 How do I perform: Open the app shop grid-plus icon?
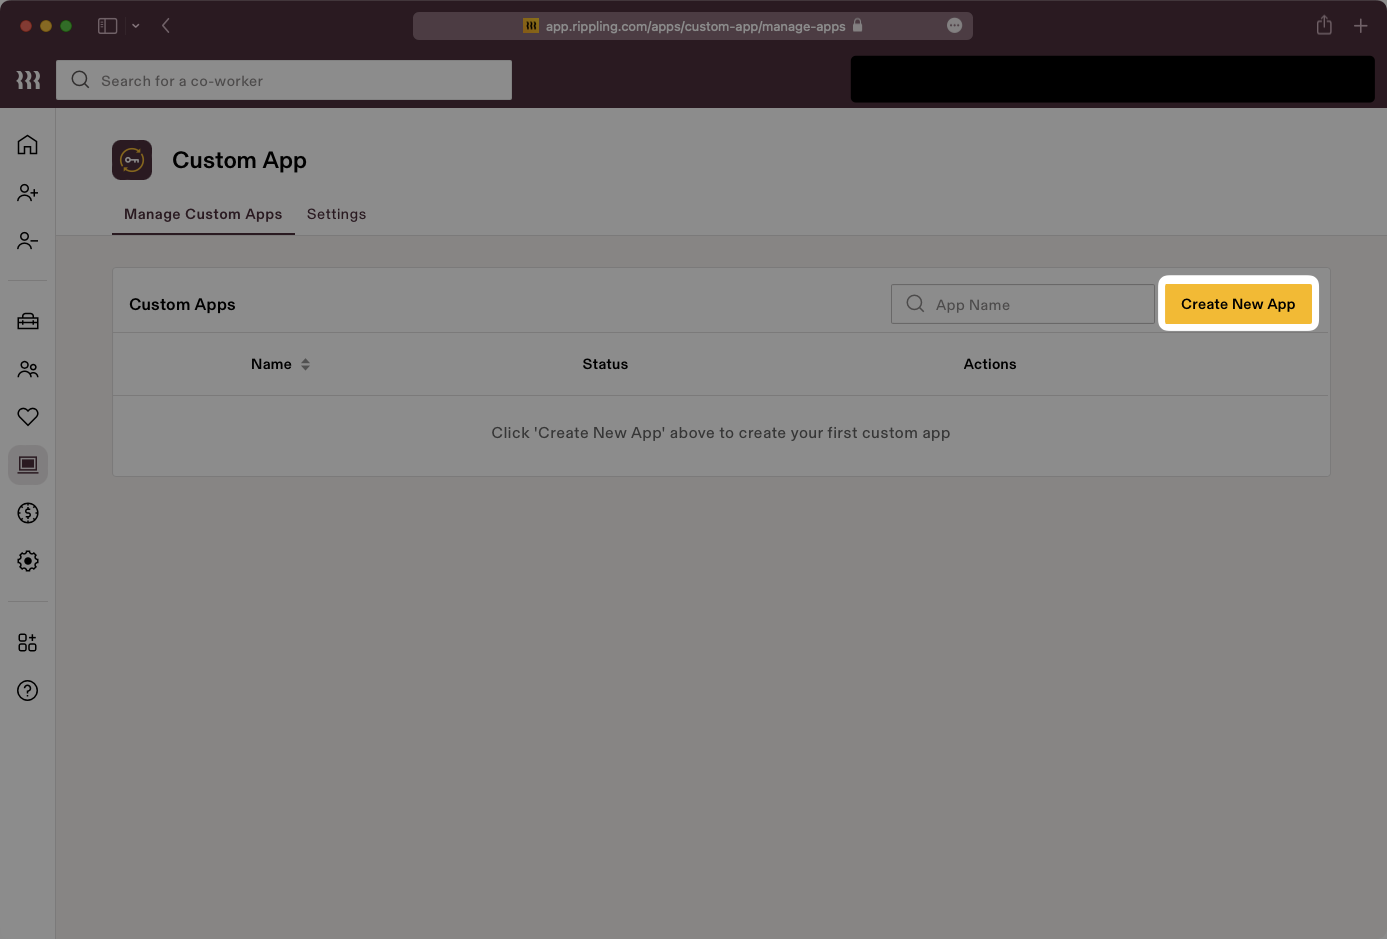pyautogui.click(x=27, y=642)
